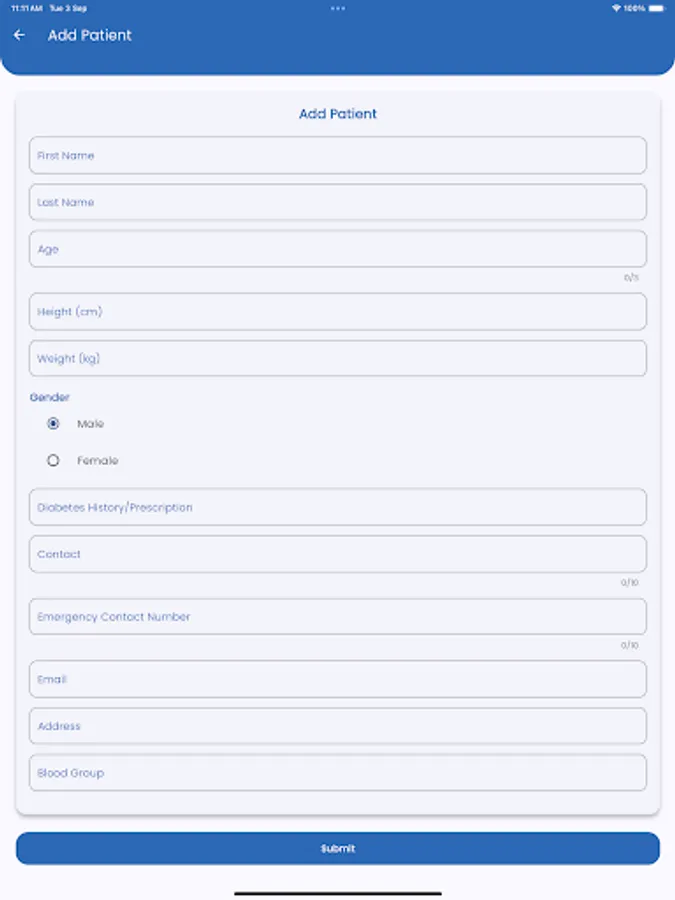Tap the Email input field
The height and width of the screenshot is (900, 675).
(x=337, y=679)
